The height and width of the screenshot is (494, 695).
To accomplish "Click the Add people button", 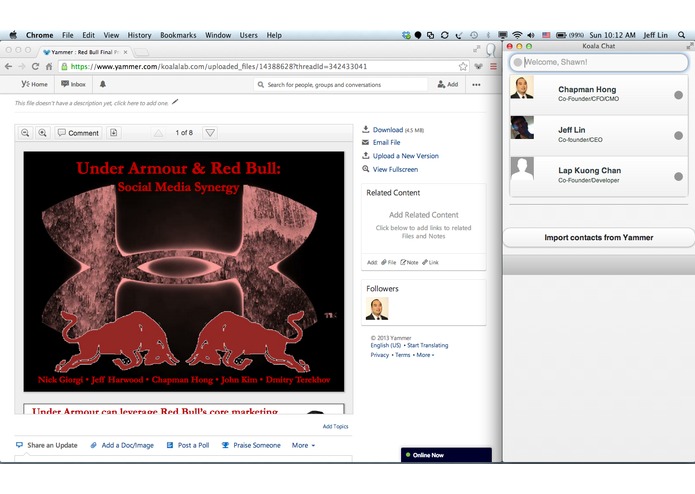I will (448, 84).
